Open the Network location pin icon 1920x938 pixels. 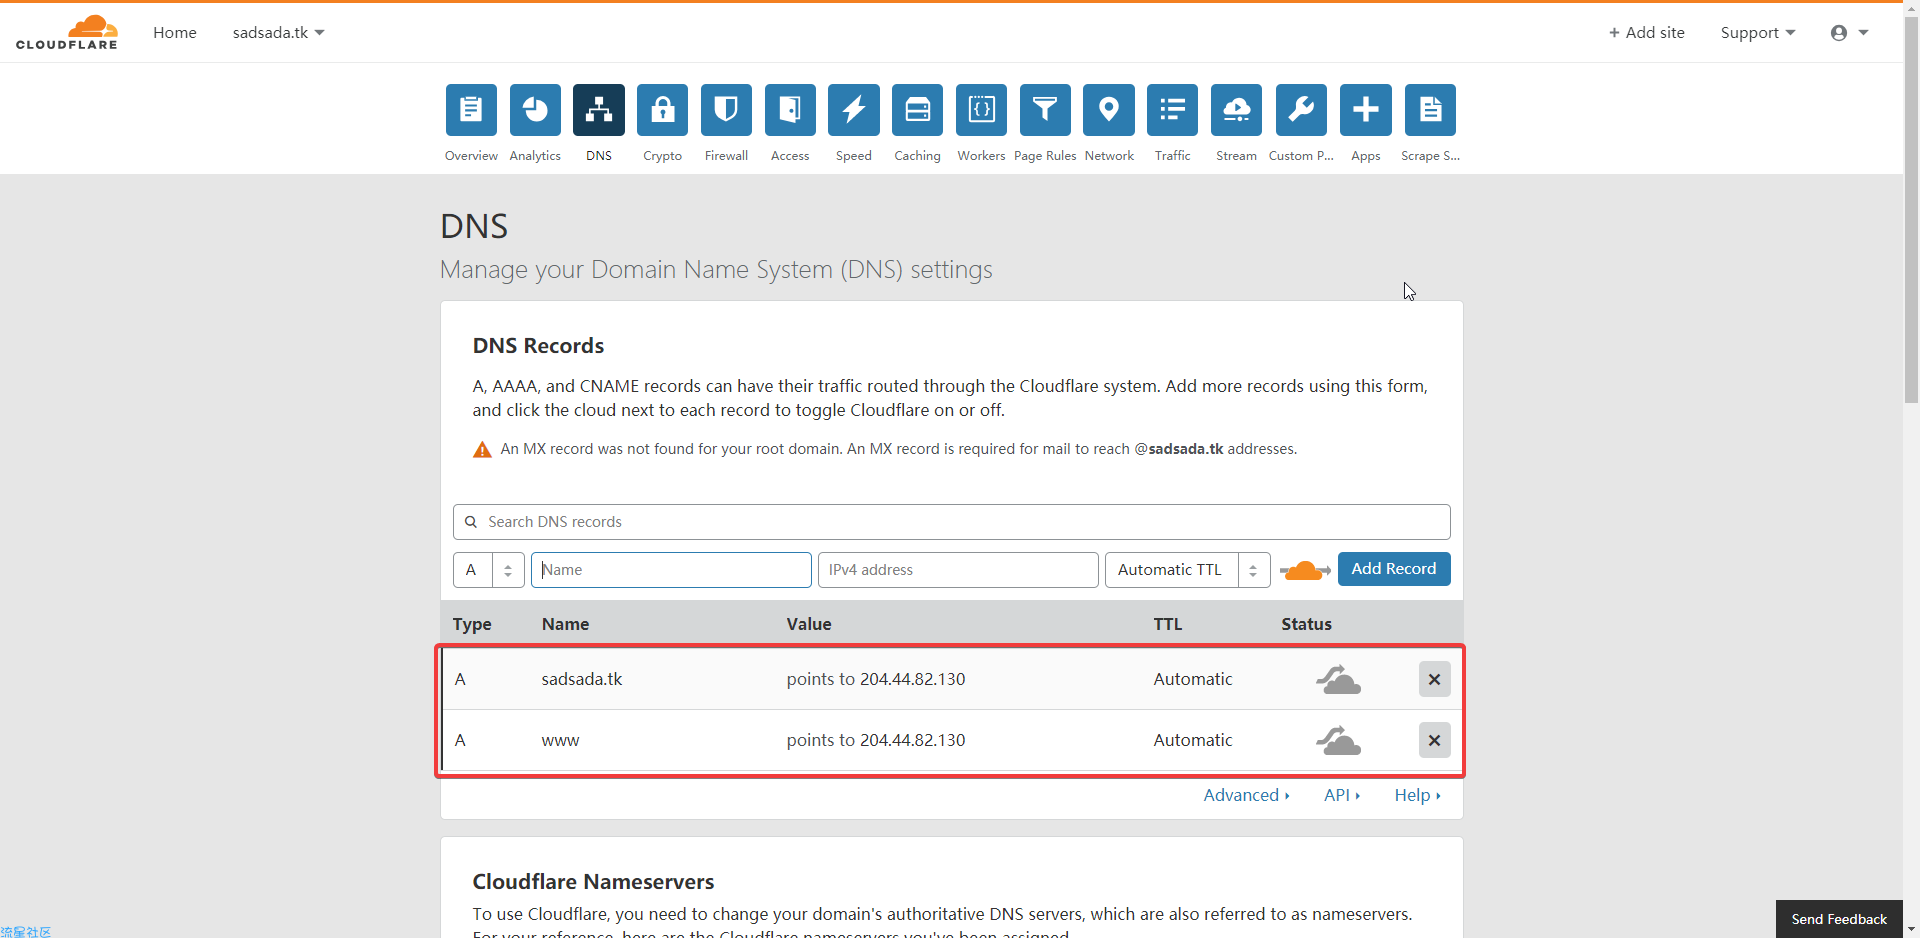[x=1109, y=110]
